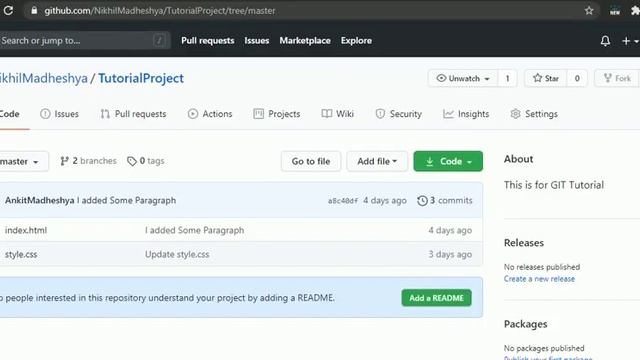Open the TutorialProject repository link
The width and height of the screenshot is (640, 360).
pos(141,78)
